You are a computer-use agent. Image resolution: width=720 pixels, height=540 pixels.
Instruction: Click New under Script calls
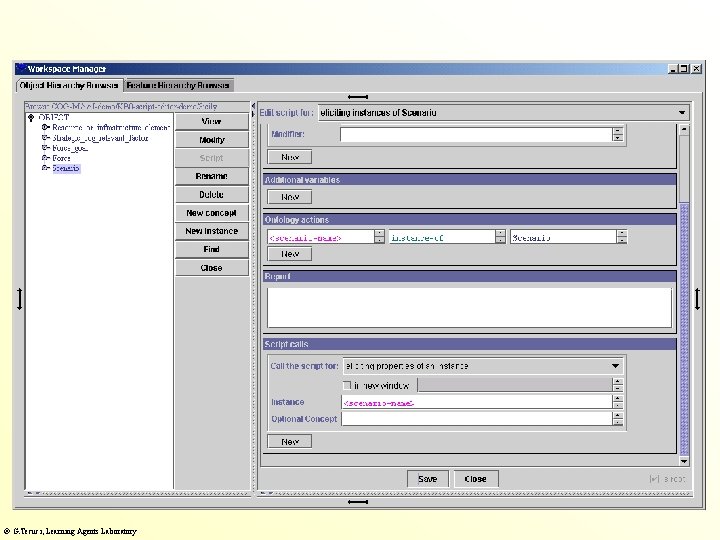click(290, 442)
